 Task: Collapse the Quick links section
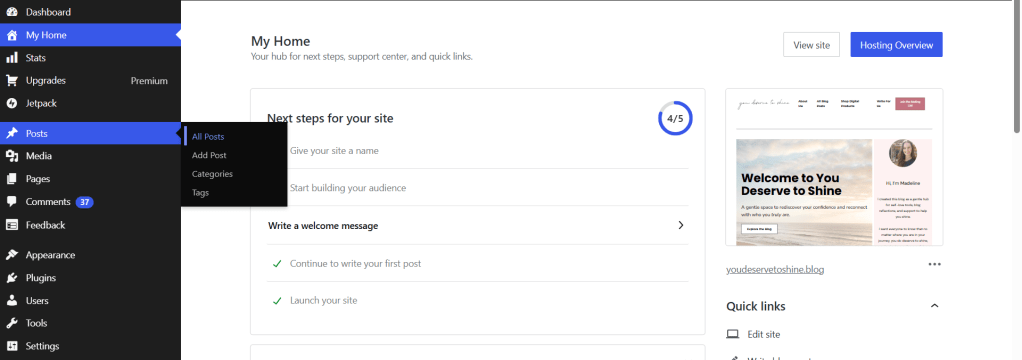tap(934, 306)
